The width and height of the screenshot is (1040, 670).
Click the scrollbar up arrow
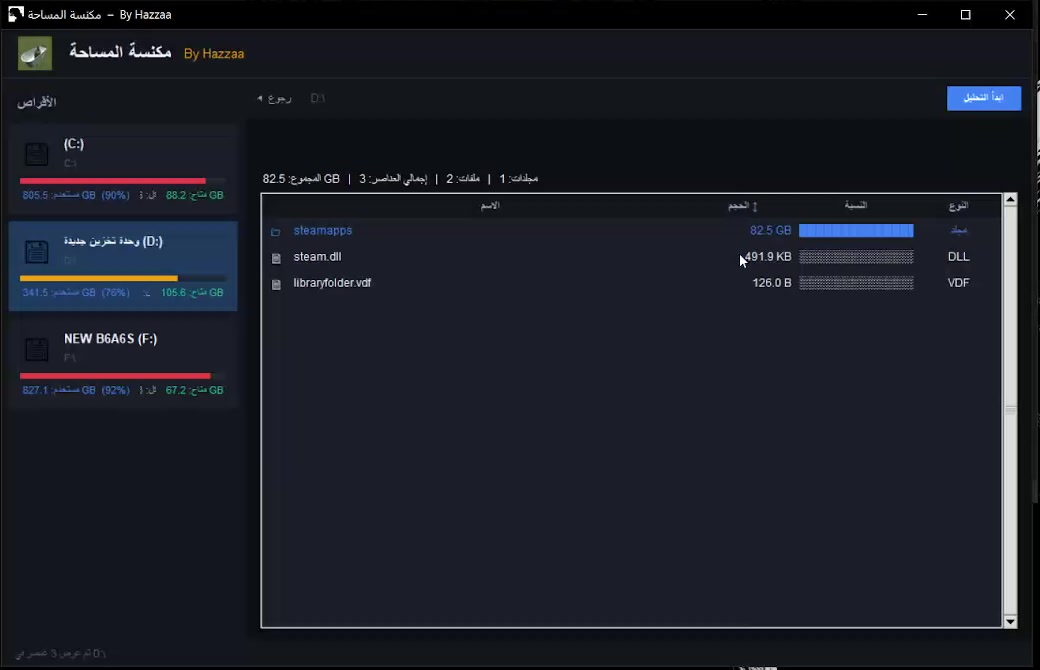coord(1010,200)
